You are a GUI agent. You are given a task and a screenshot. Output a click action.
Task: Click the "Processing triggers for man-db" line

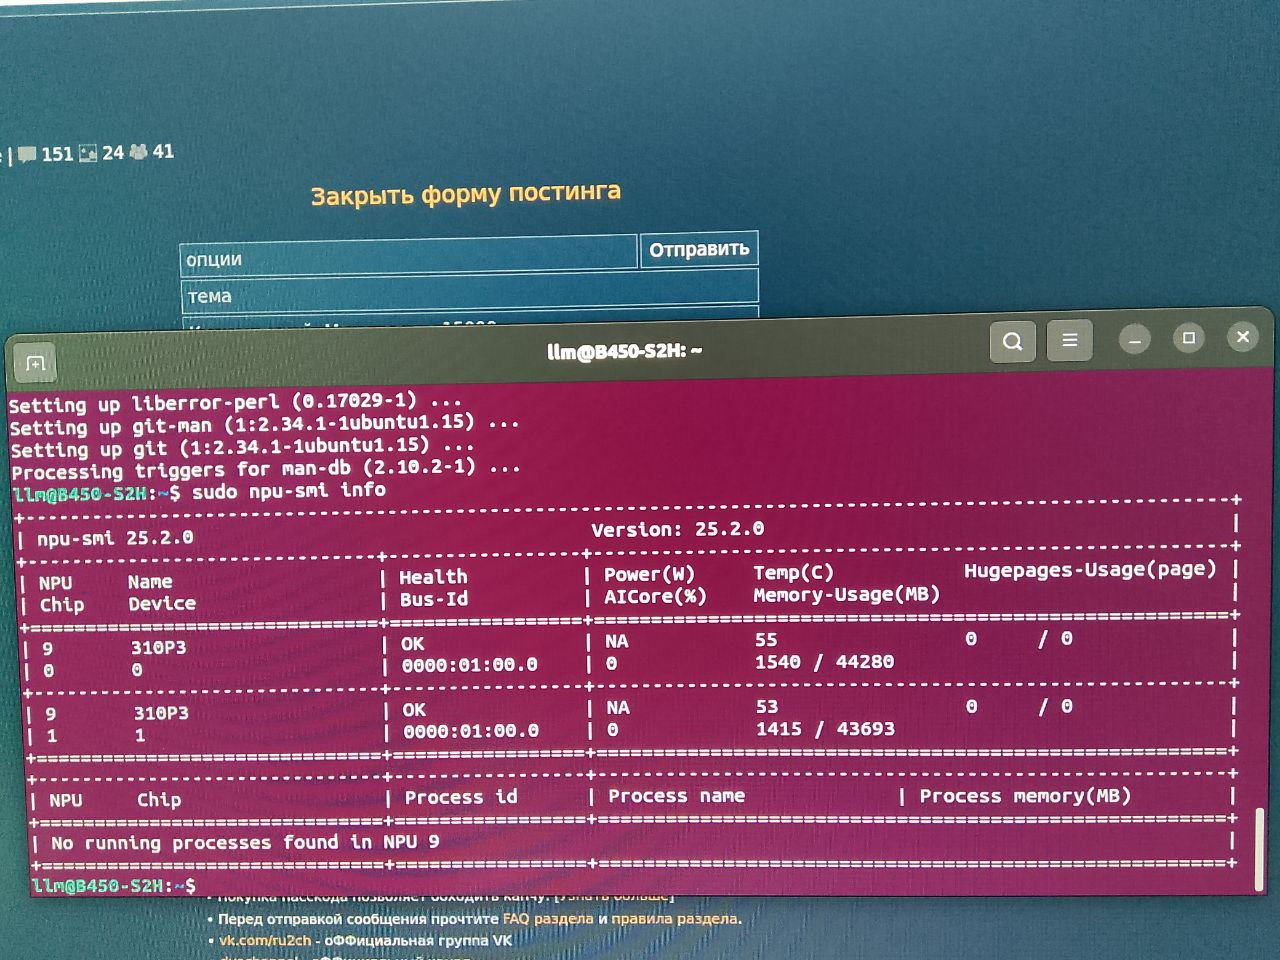coord(266,469)
